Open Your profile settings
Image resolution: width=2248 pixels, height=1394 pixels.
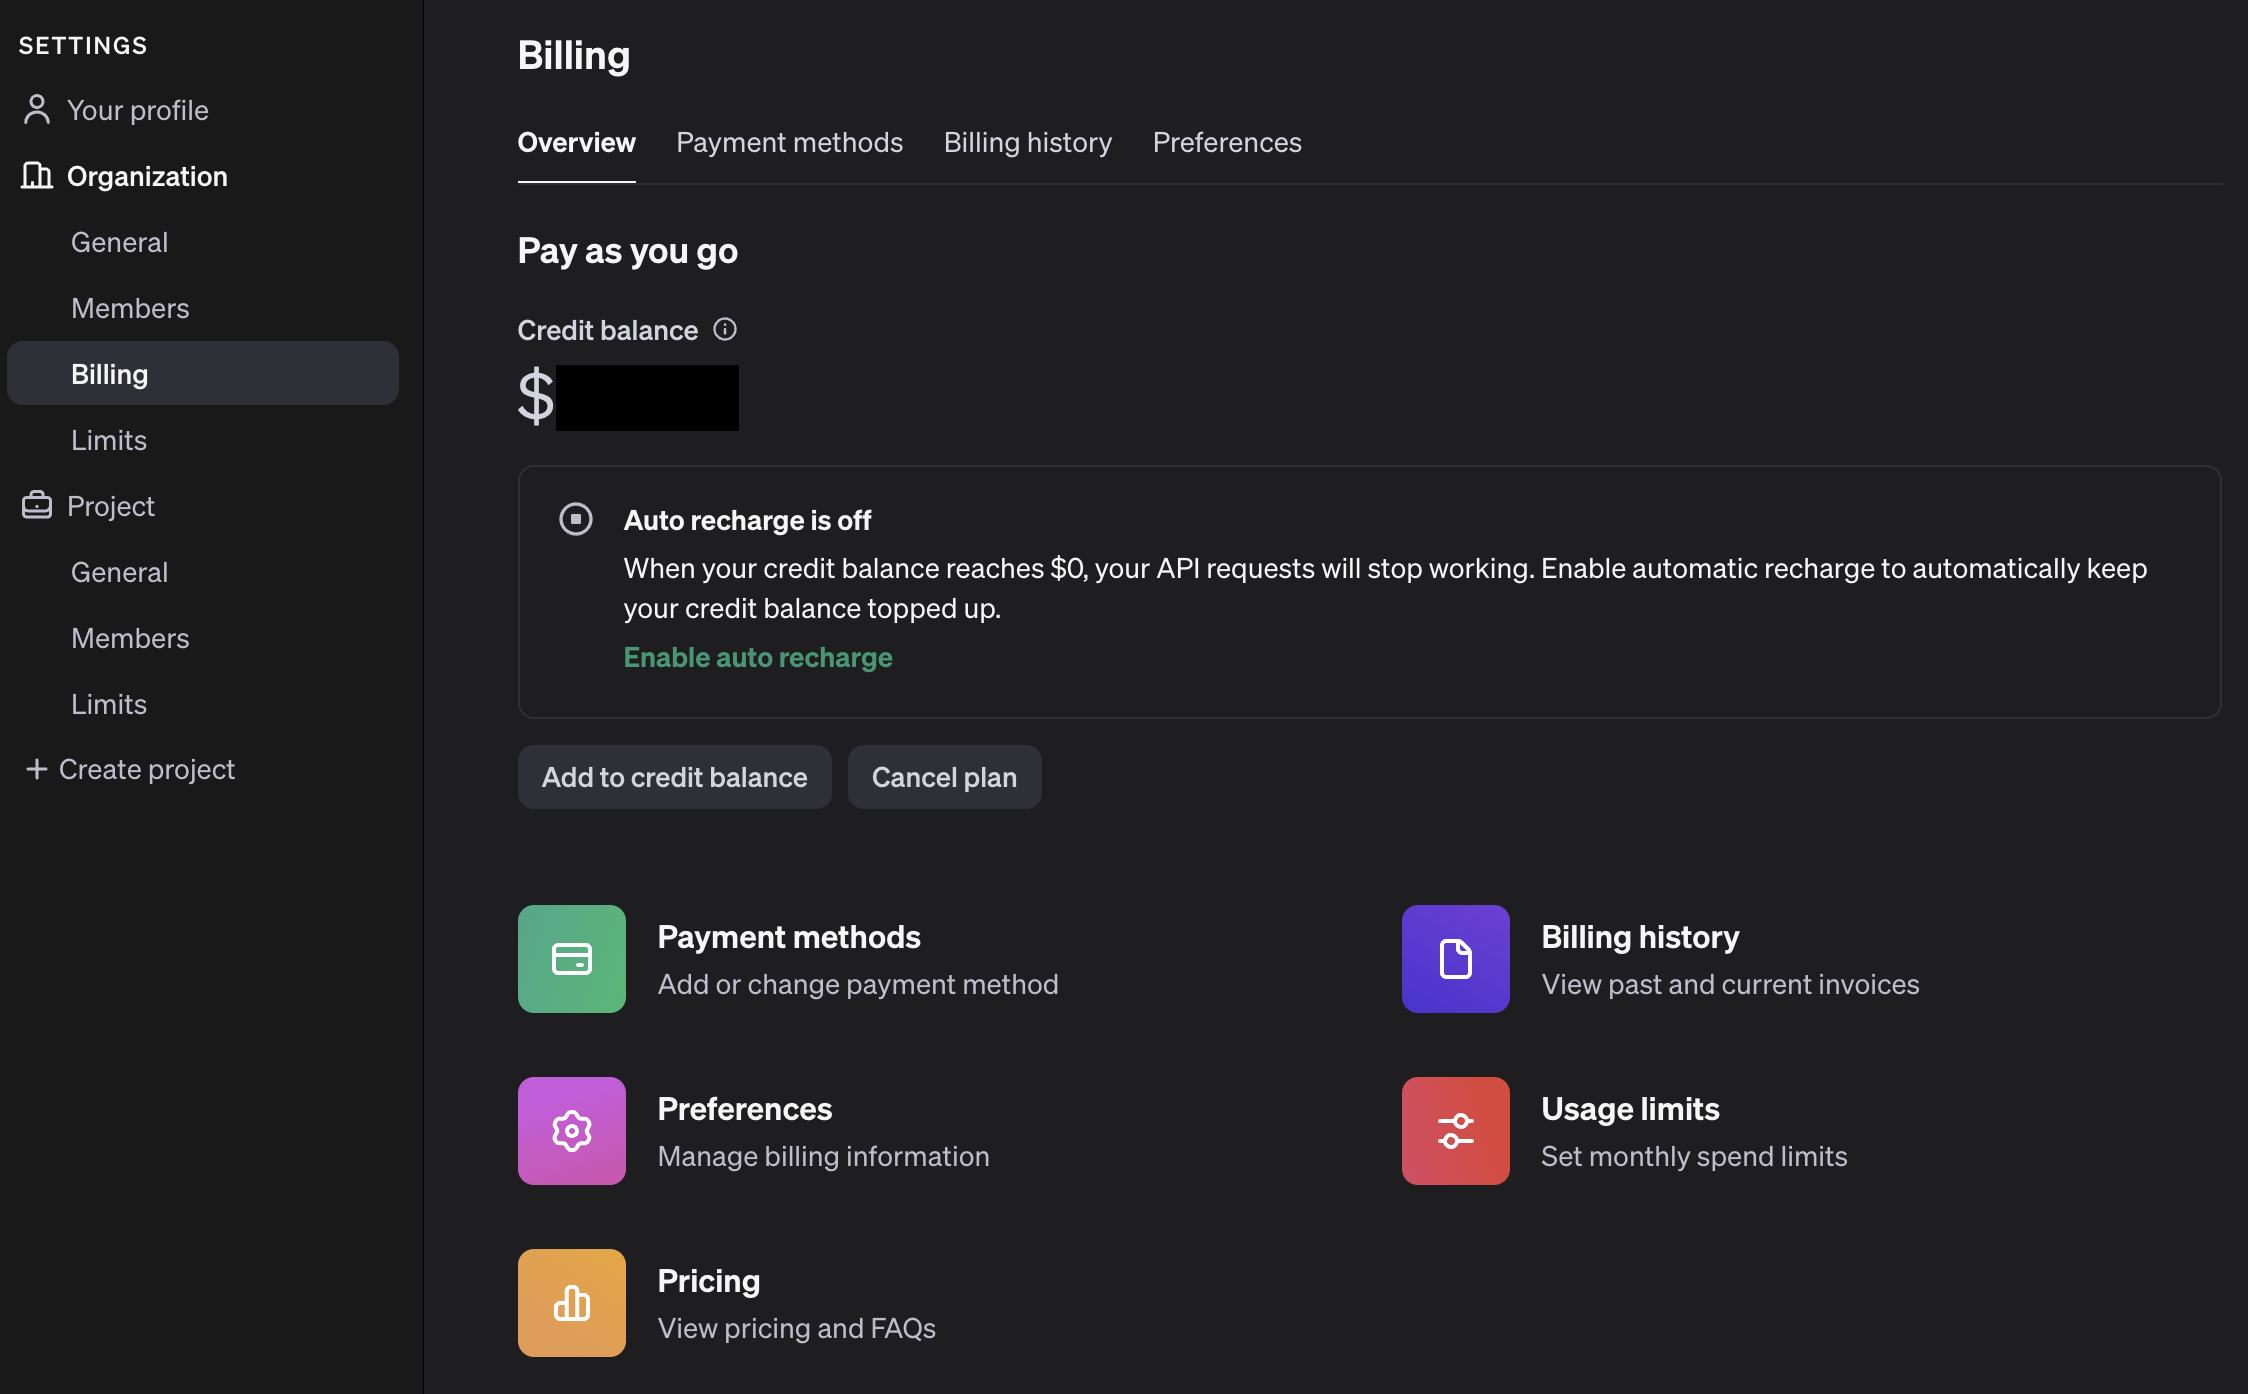tap(138, 110)
